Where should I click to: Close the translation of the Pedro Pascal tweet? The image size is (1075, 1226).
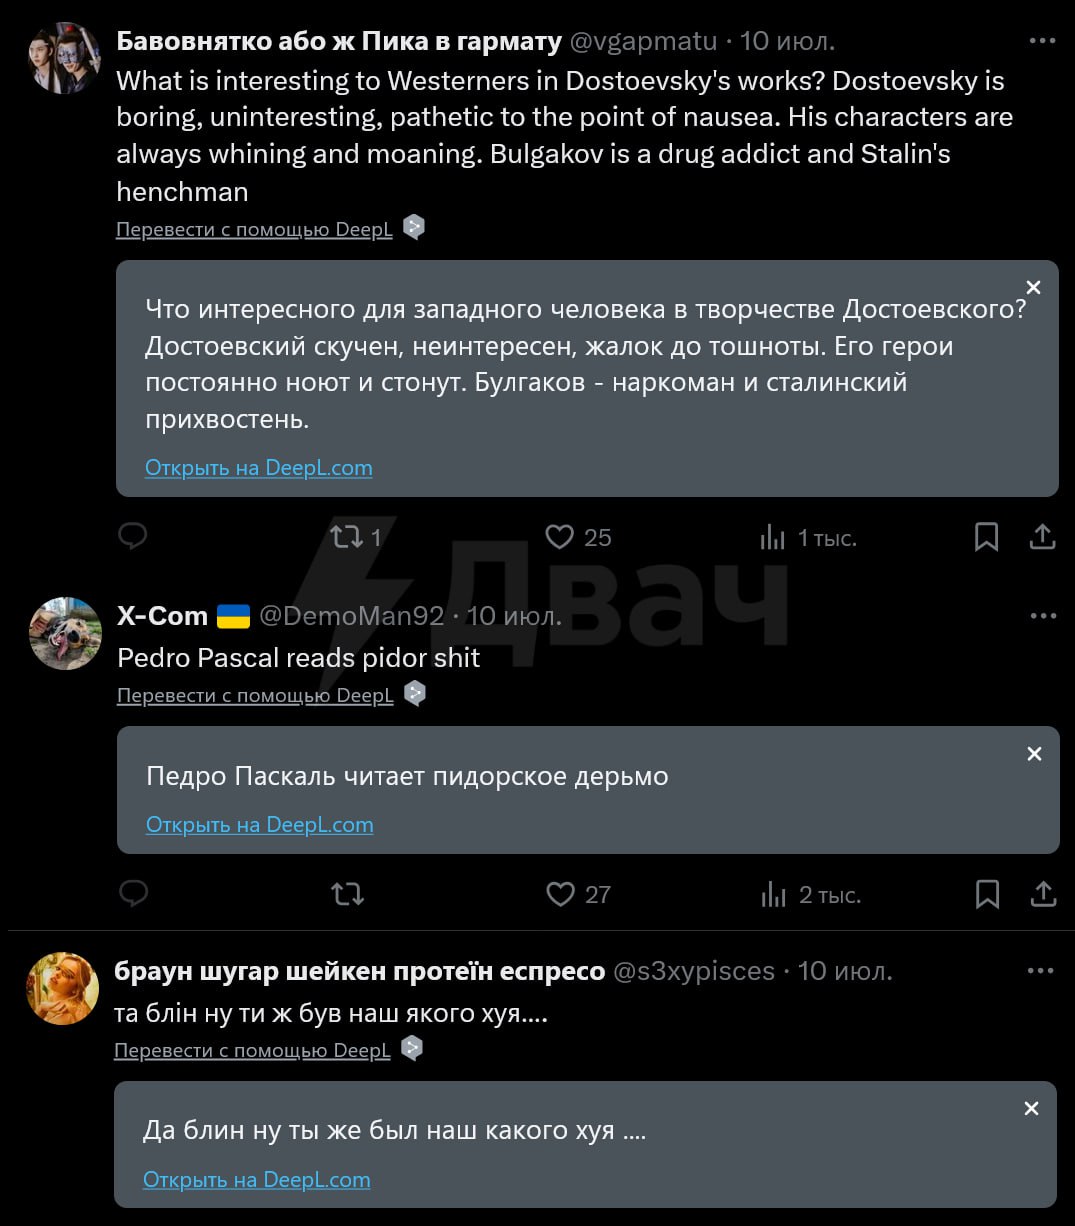[1035, 754]
